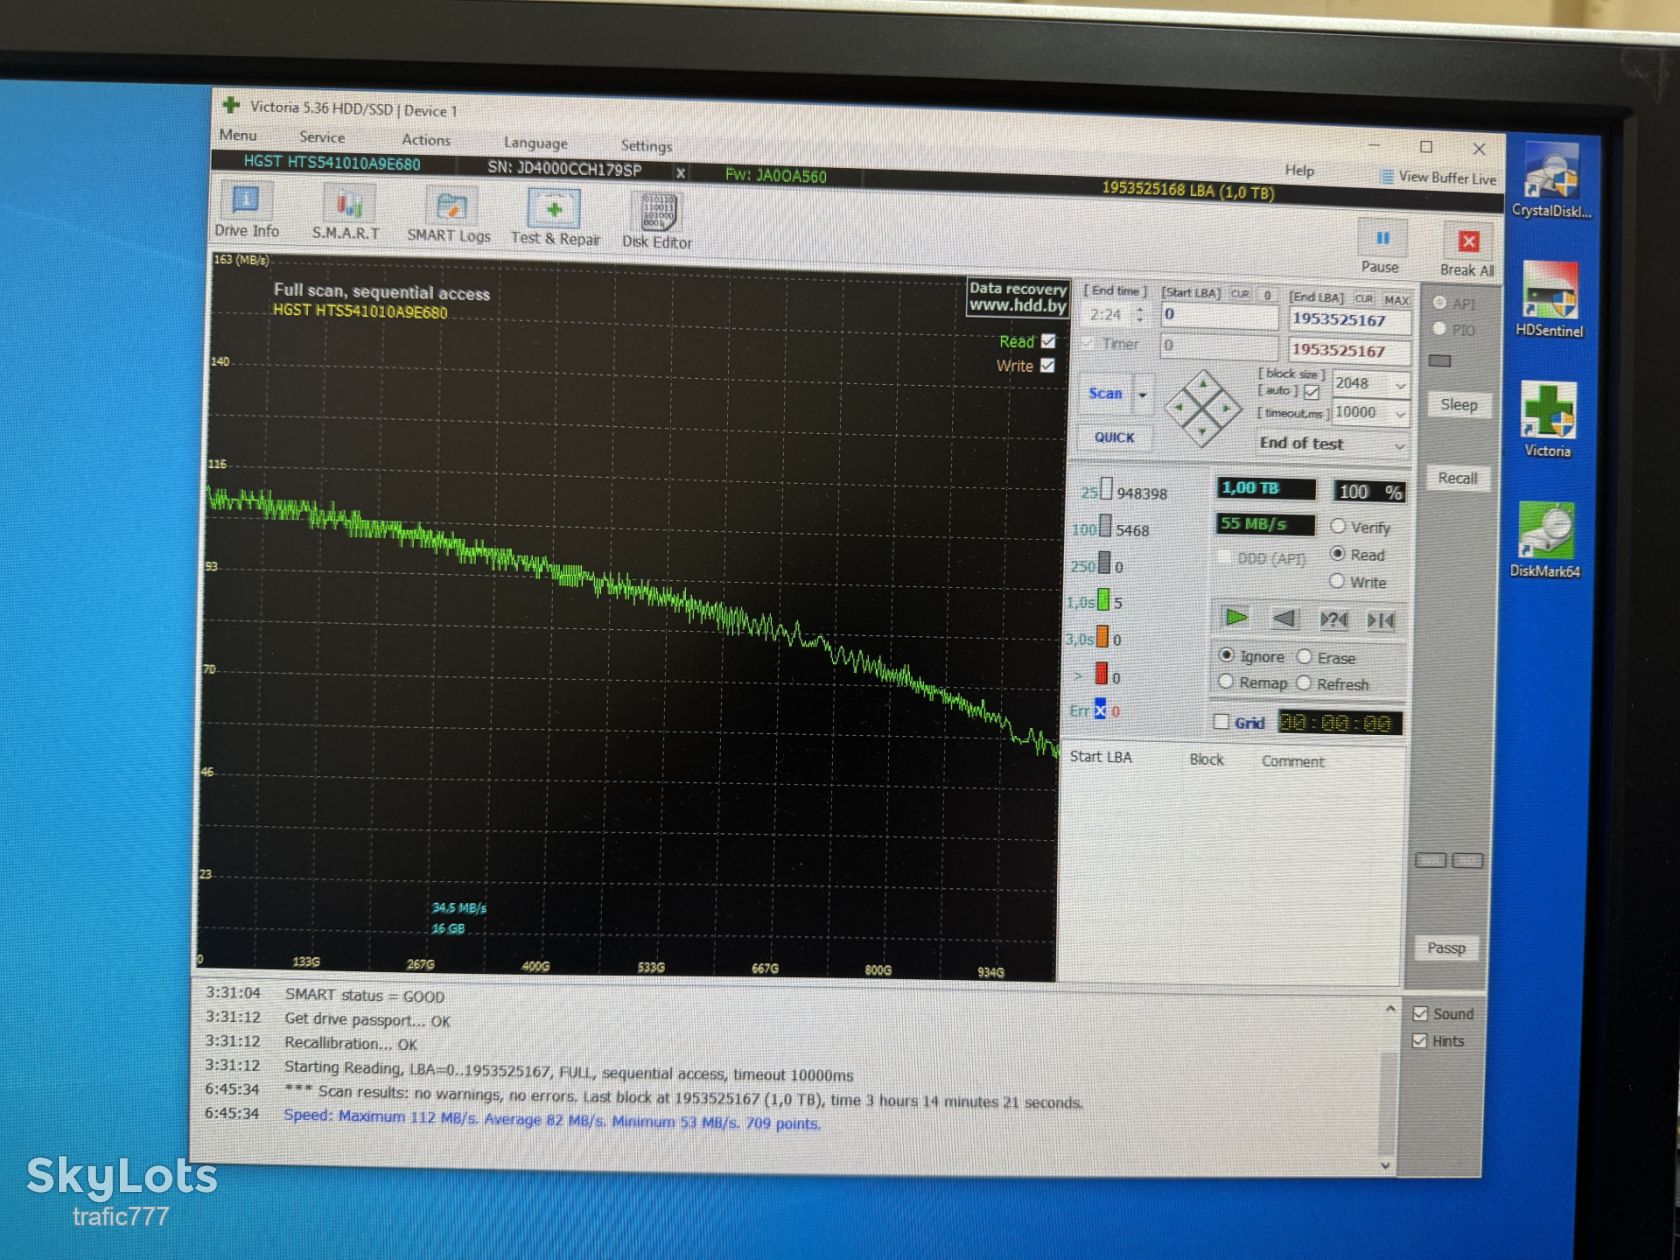The image size is (1680, 1260).
Task: Click the Start LBA input field
Action: click(x=1219, y=315)
